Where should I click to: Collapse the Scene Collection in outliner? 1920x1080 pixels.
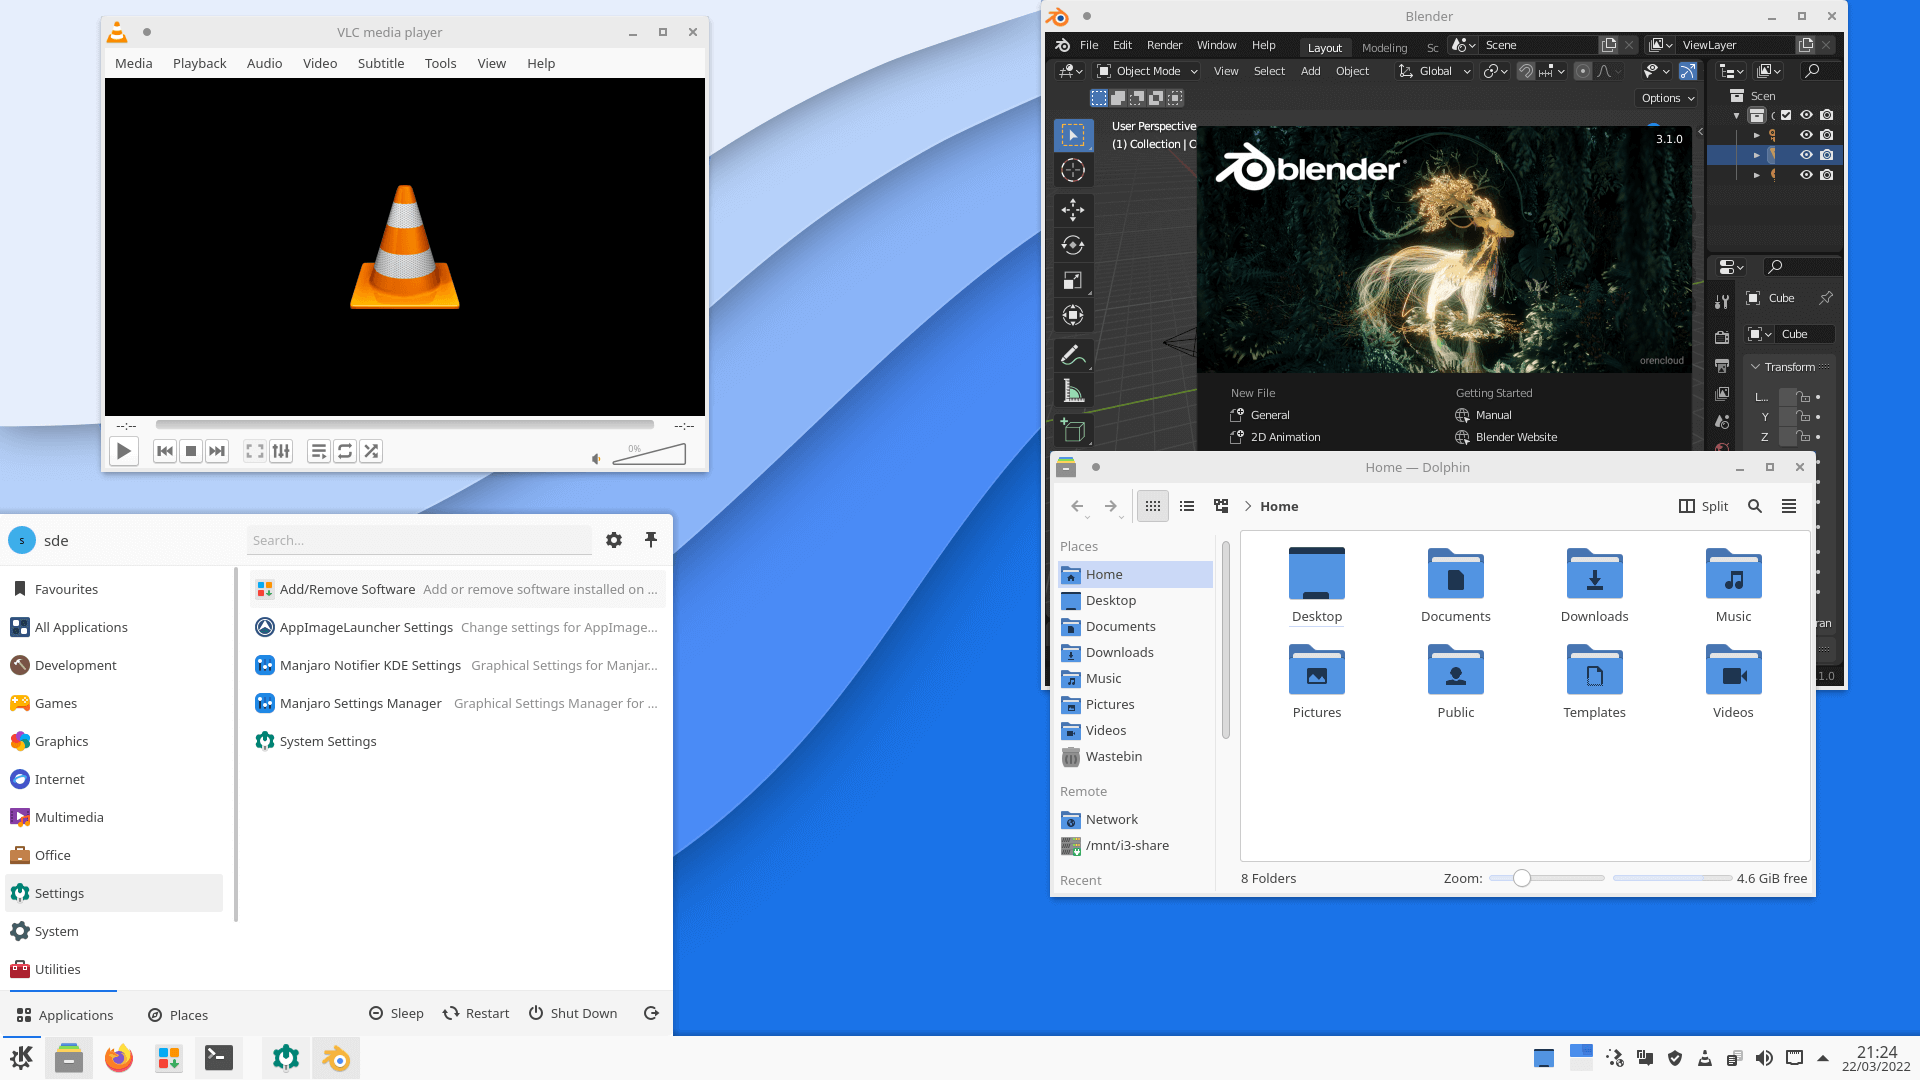point(1736,115)
